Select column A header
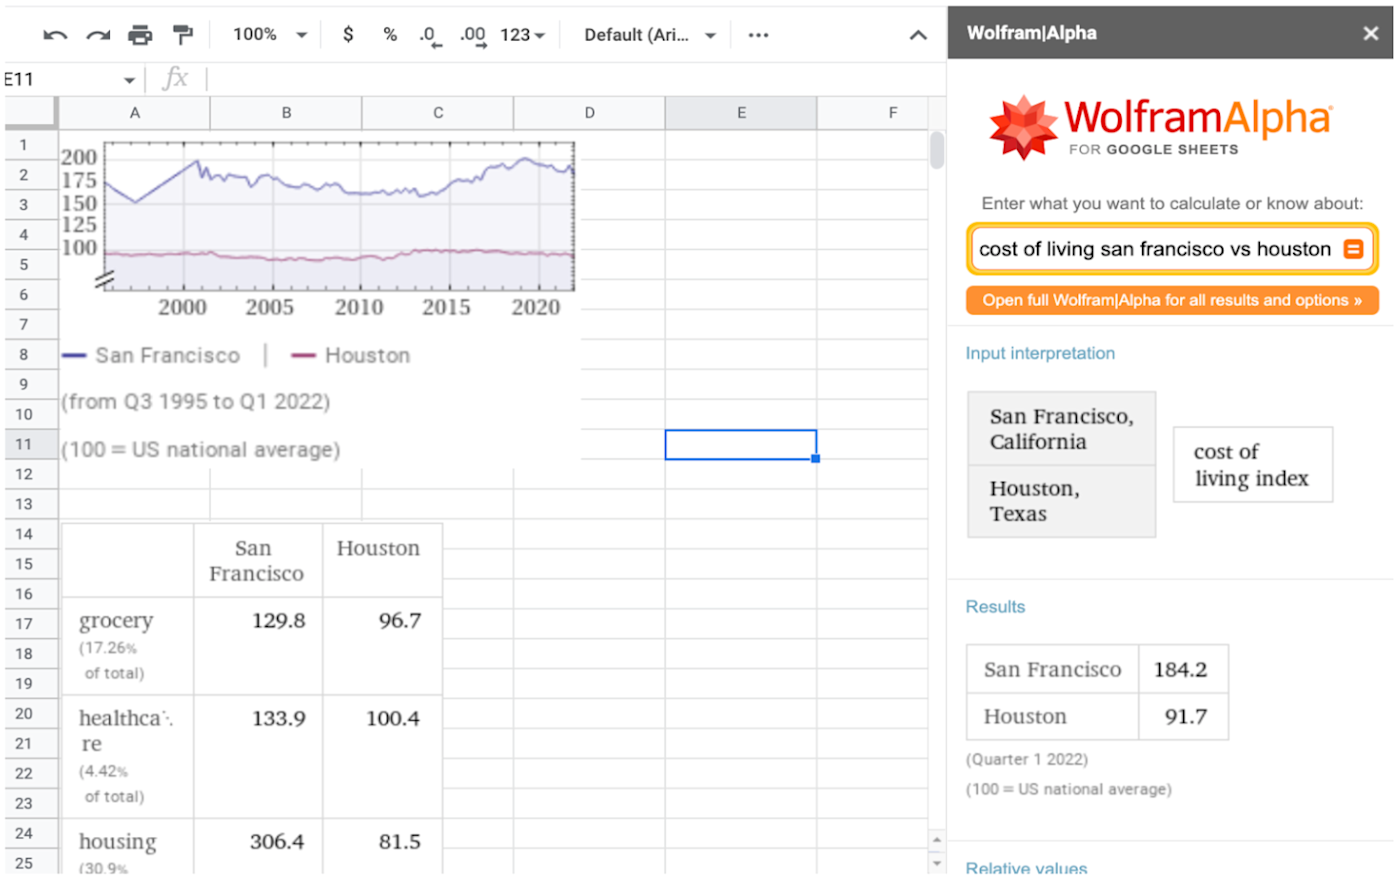 (x=134, y=113)
